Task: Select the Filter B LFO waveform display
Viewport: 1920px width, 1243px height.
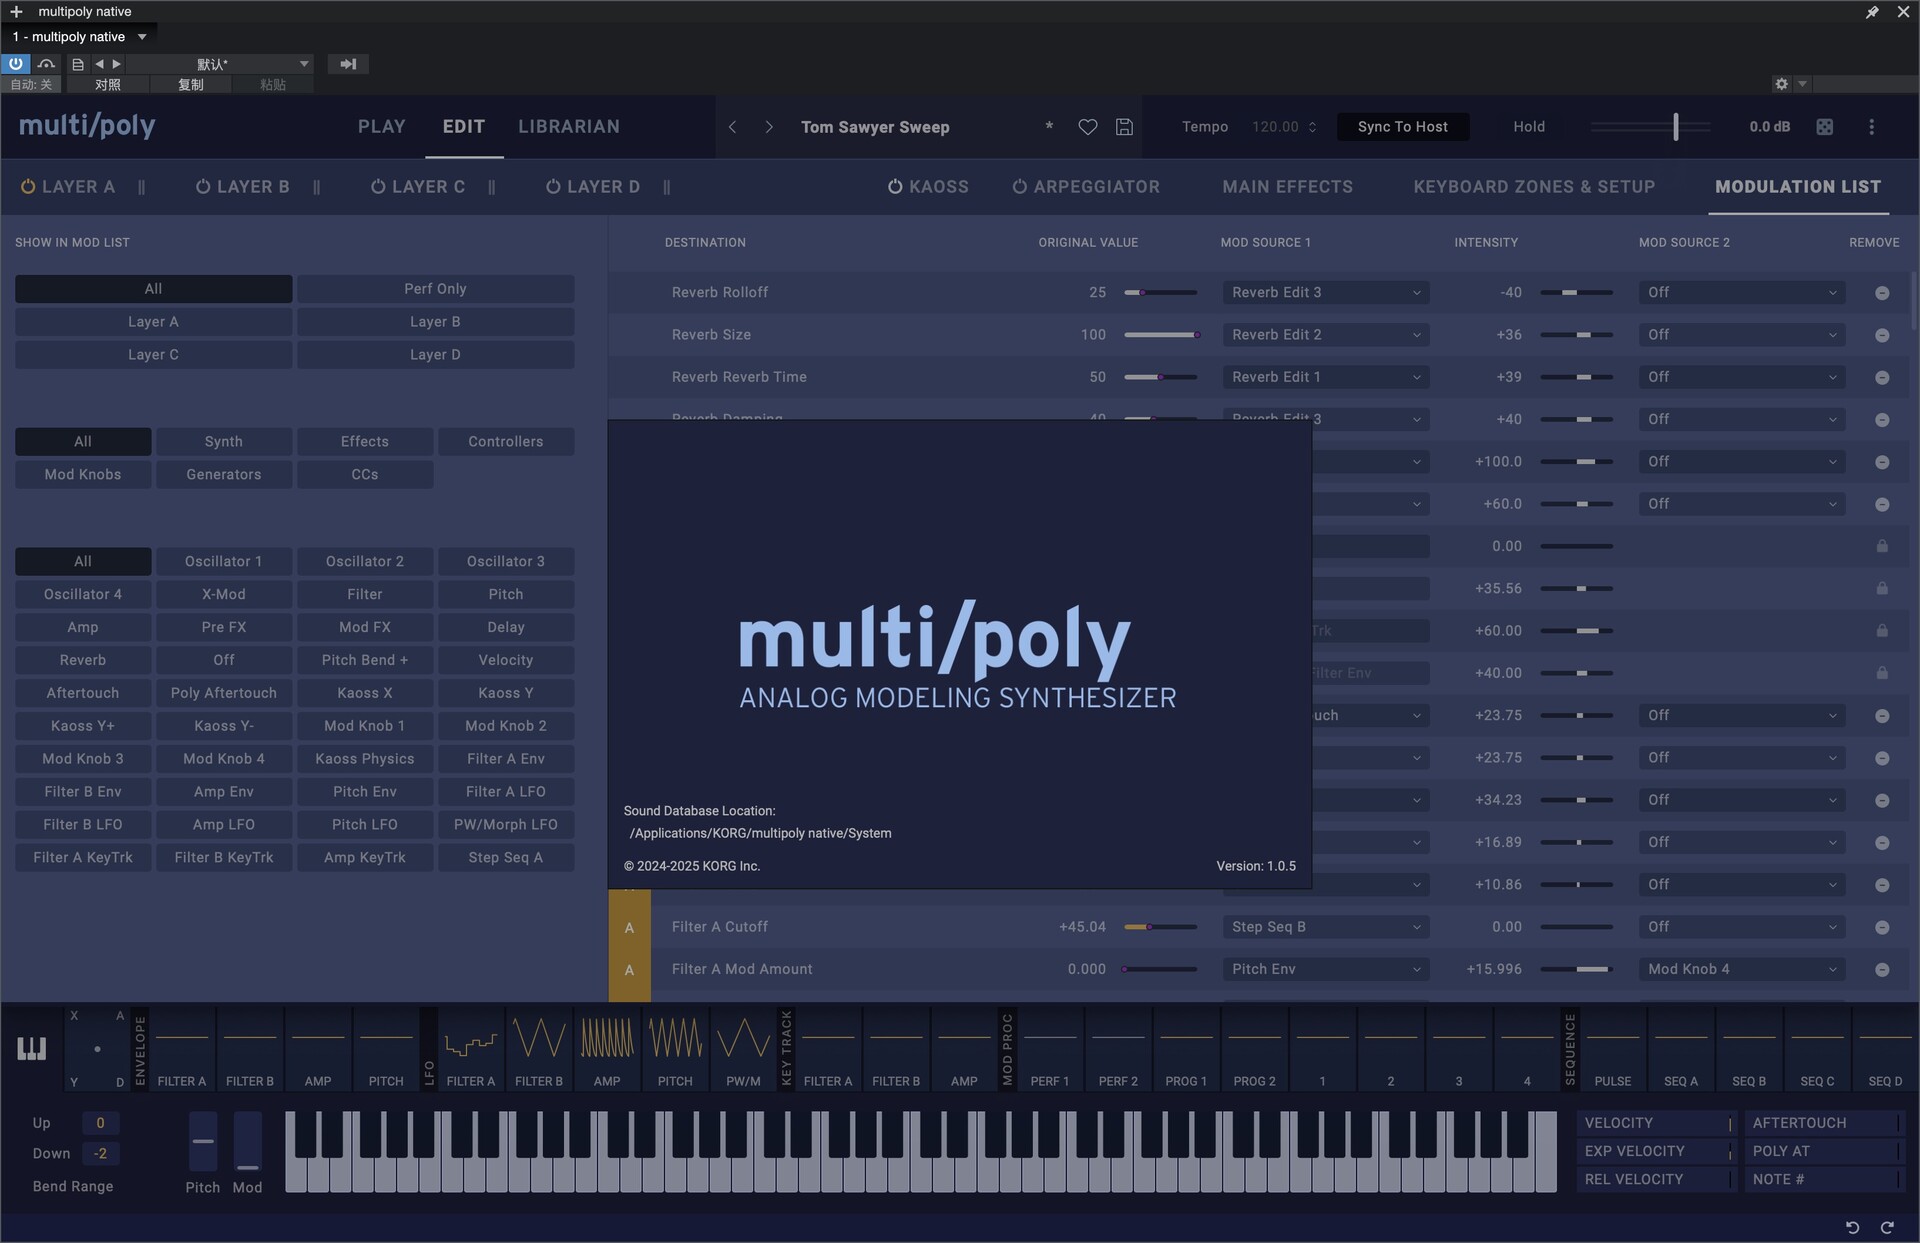Action: tap(539, 1048)
